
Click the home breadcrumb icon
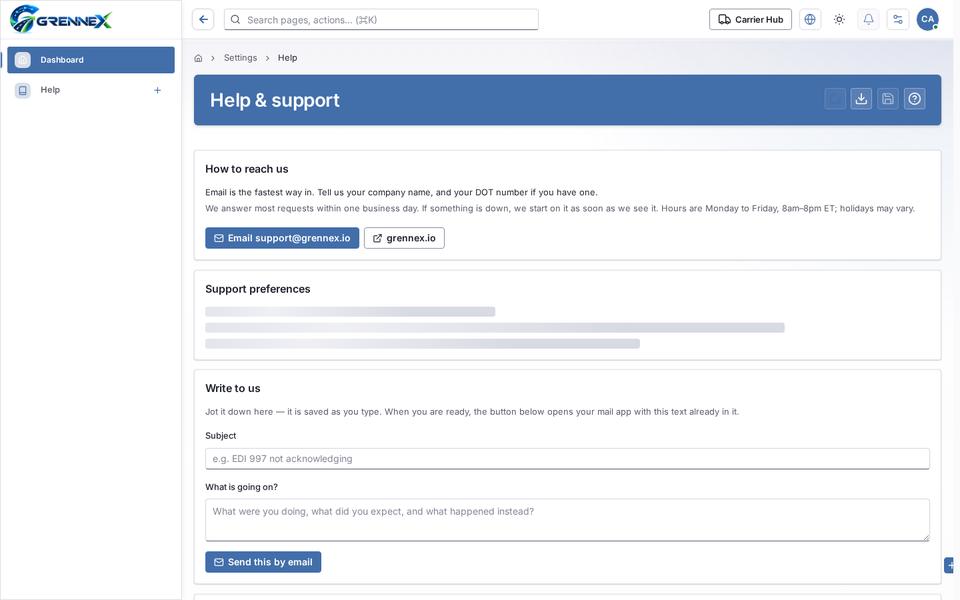pos(198,58)
